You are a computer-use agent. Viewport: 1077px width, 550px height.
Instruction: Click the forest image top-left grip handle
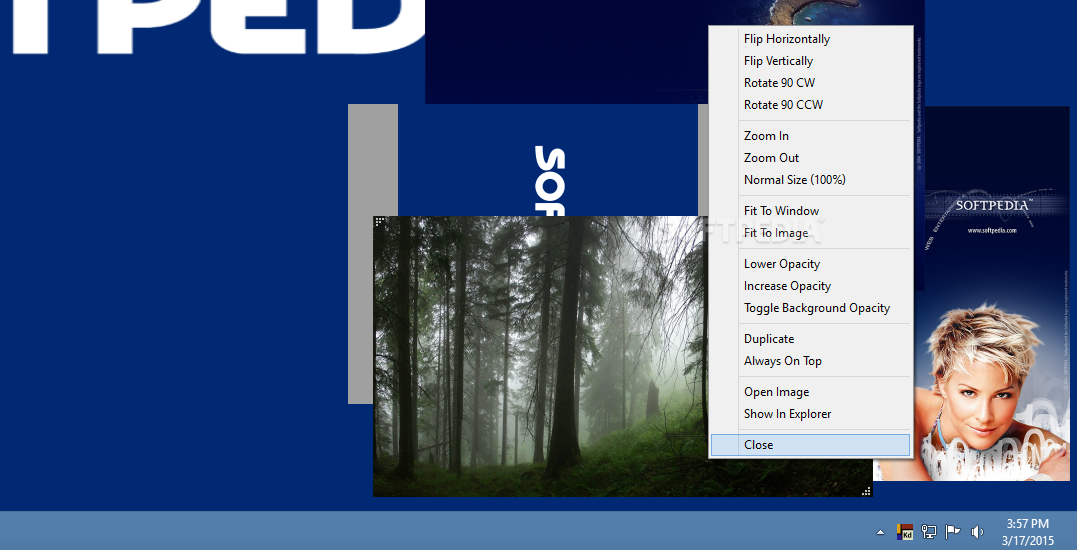point(379,221)
